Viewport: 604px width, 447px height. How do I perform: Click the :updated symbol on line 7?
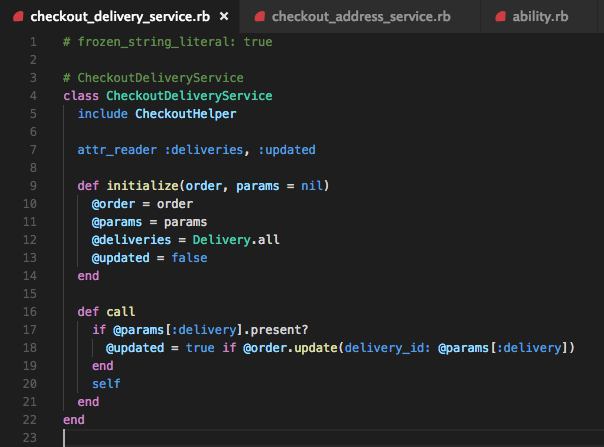pyautogui.click(x=287, y=150)
